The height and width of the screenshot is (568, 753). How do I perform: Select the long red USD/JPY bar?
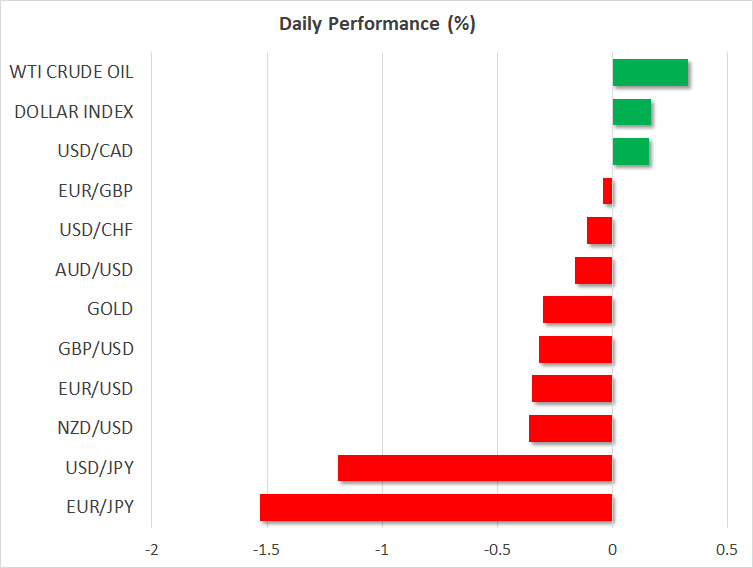475,468
